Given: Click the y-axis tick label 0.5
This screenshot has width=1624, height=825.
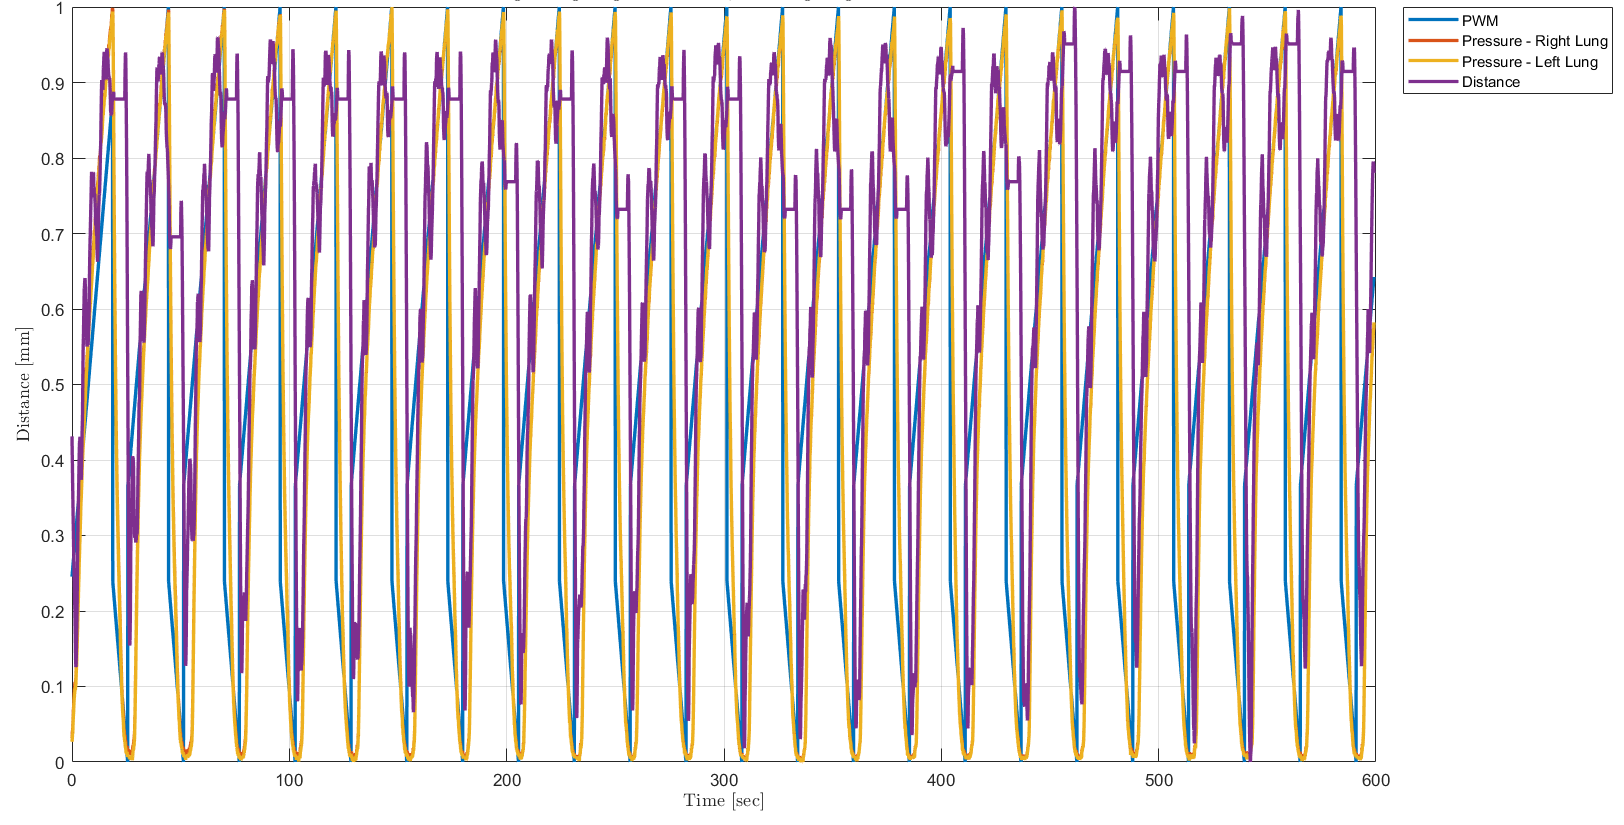Looking at the screenshot, I should (53, 385).
